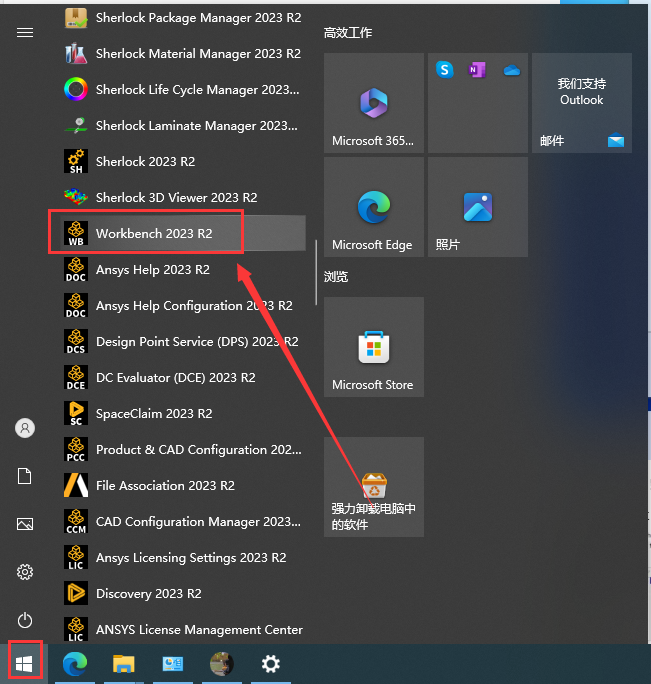Select "Design Point Service (DPS)" label
Image resolution: width=651 pixels, height=684 pixels.
tap(172, 342)
